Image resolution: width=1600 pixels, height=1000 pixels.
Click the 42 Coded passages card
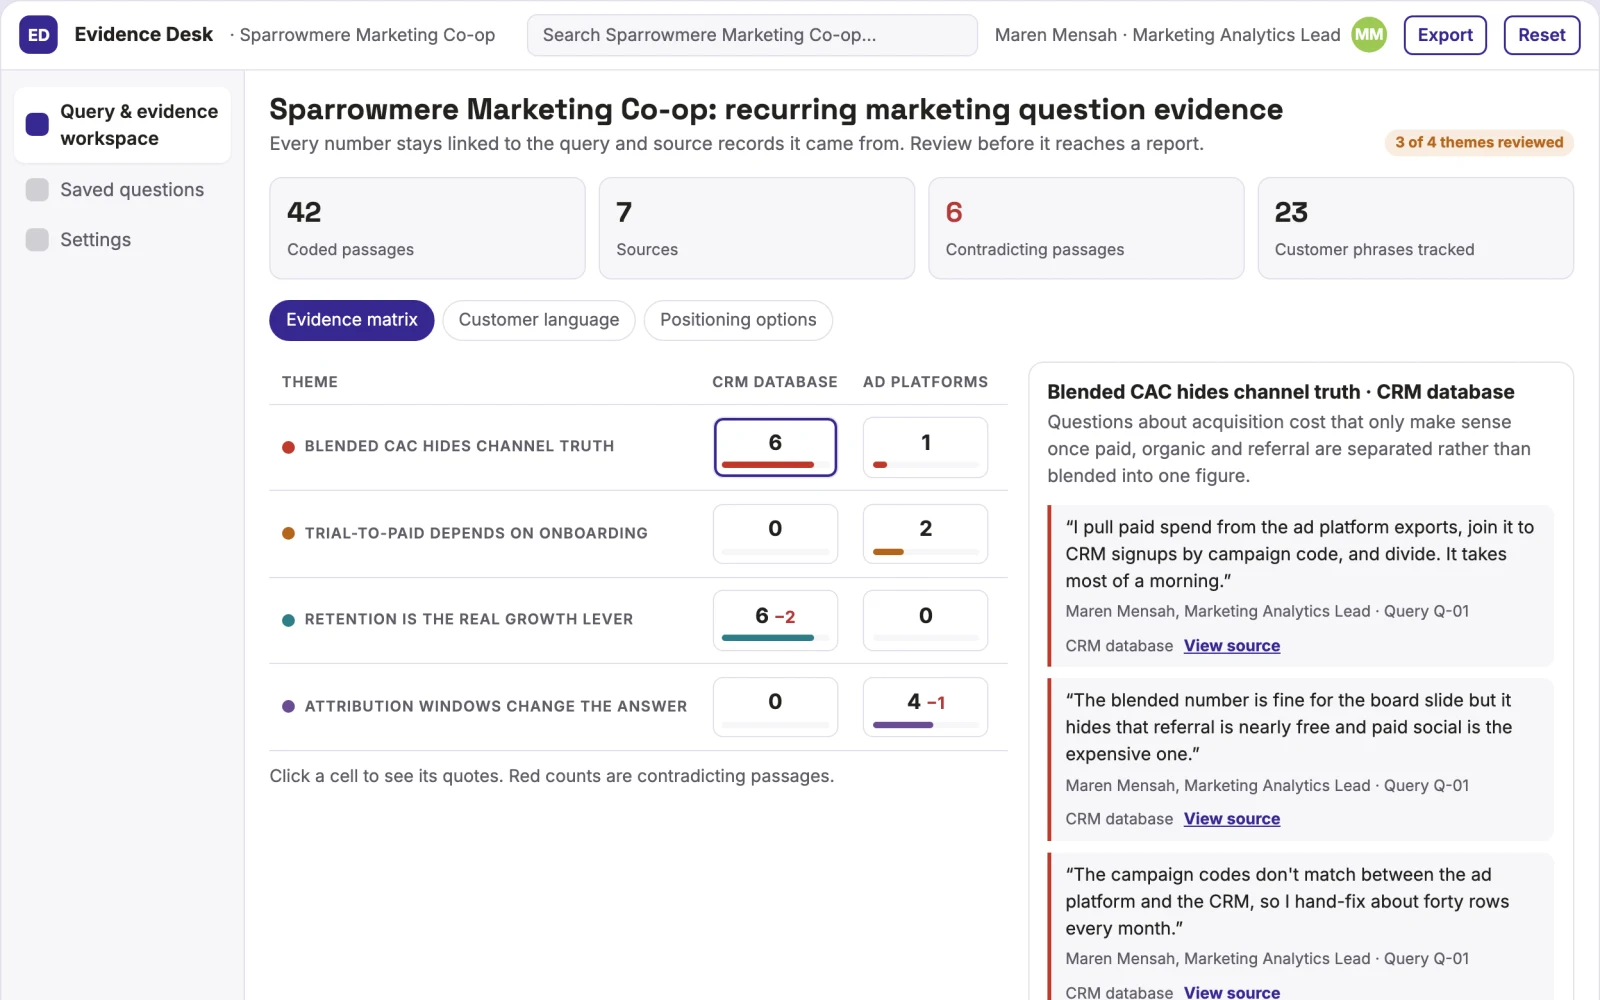(x=427, y=228)
